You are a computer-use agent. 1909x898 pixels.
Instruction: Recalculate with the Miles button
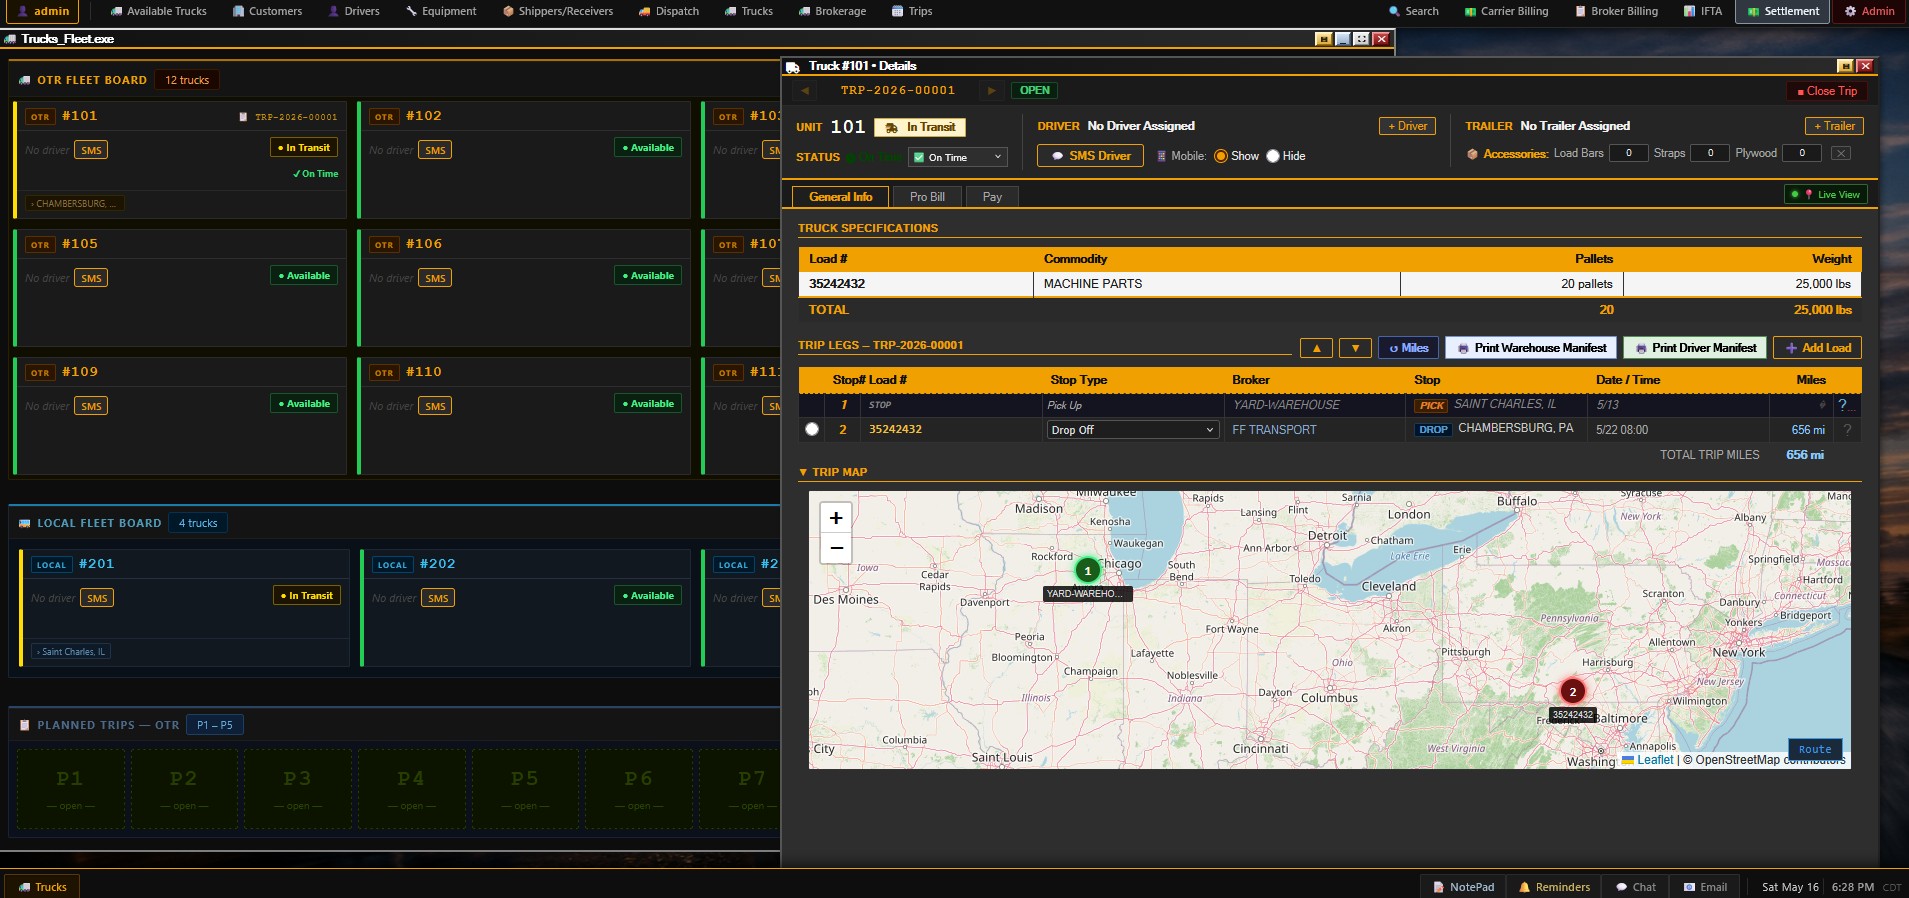[x=1408, y=348]
